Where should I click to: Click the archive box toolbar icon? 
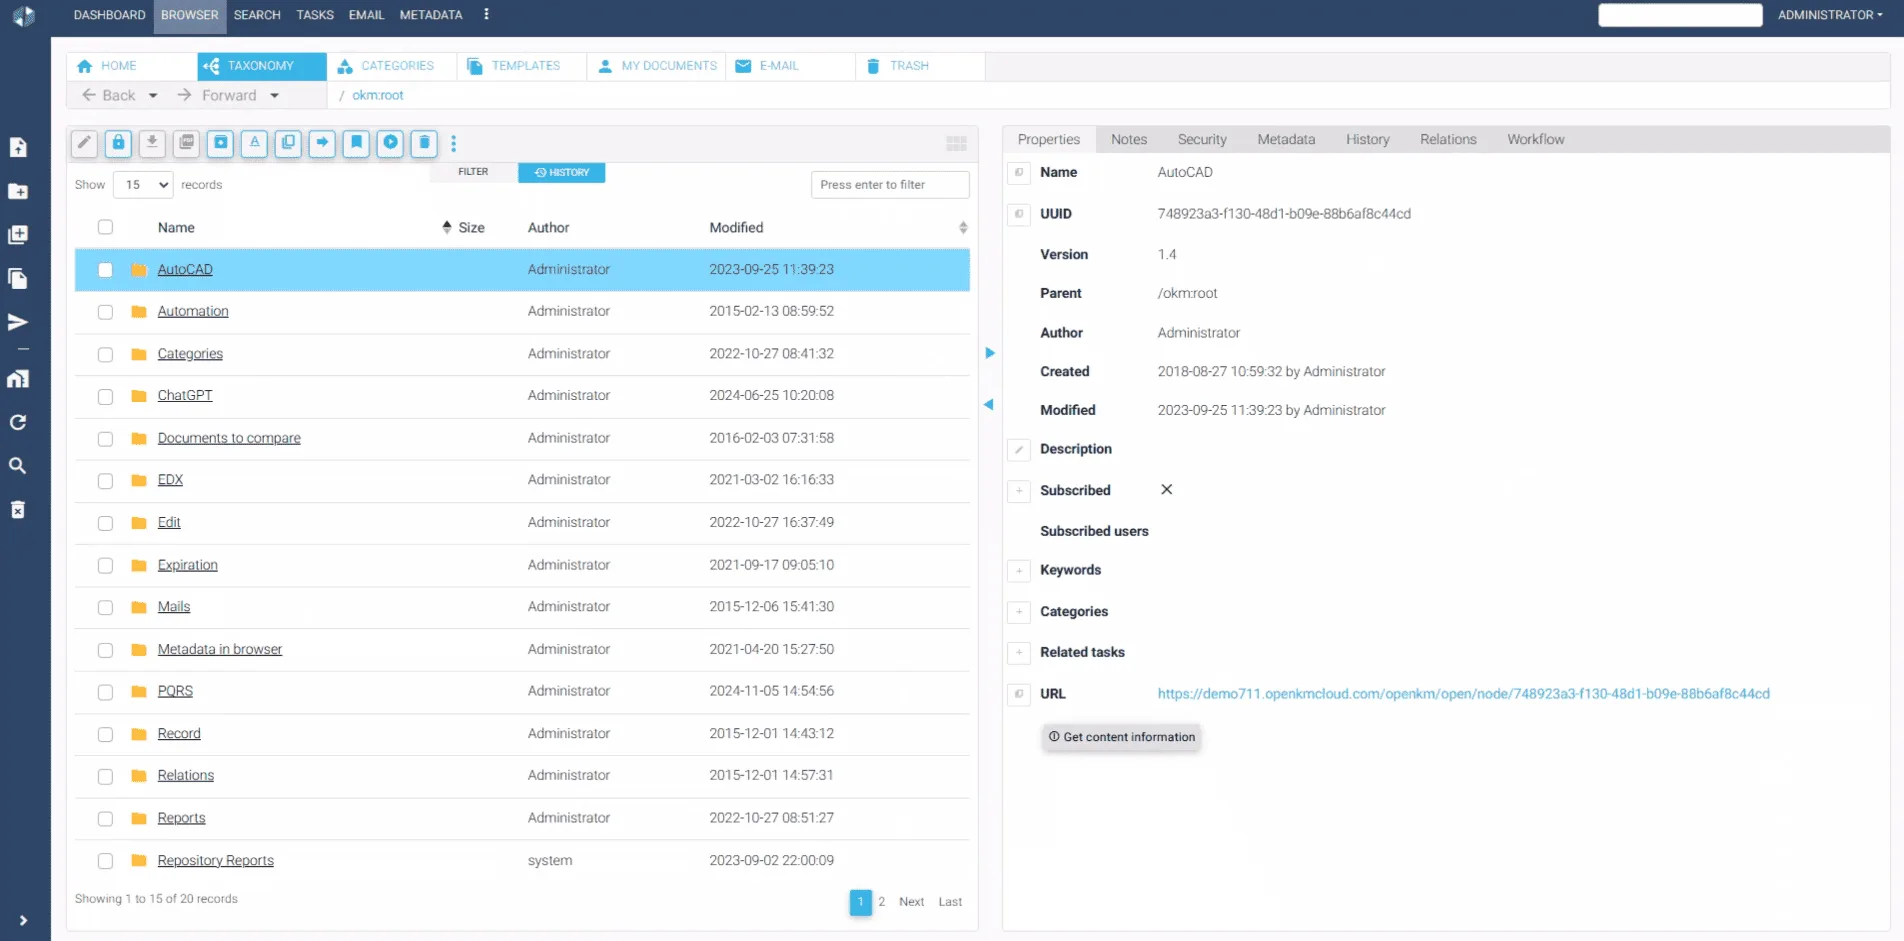click(x=220, y=143)
